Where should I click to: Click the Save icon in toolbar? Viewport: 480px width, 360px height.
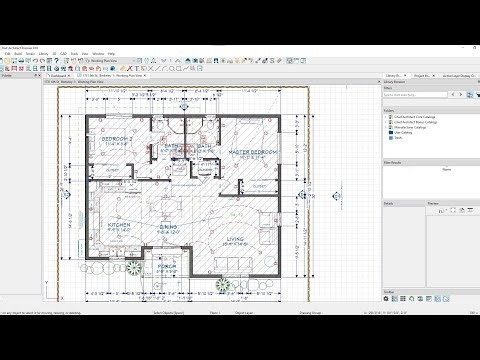pyautogui.click(x=14, y=61)
